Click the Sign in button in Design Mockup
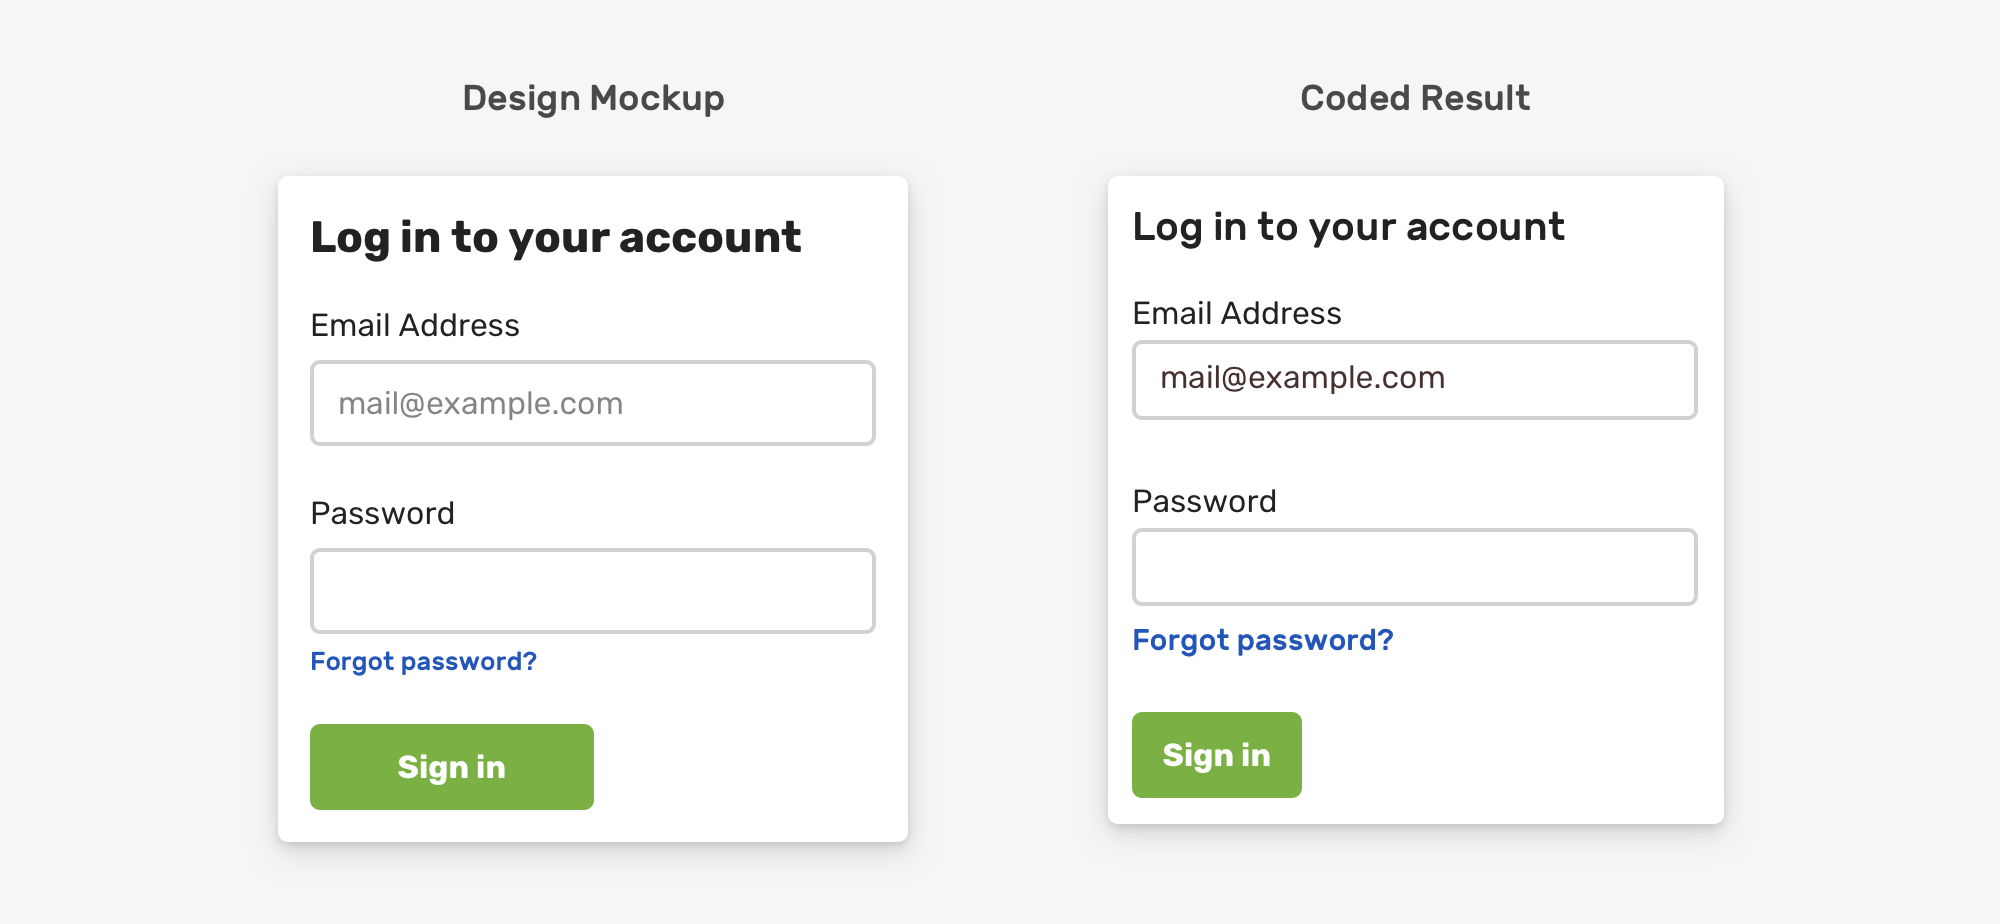The image size is (2000, 924). pos(451,767)
